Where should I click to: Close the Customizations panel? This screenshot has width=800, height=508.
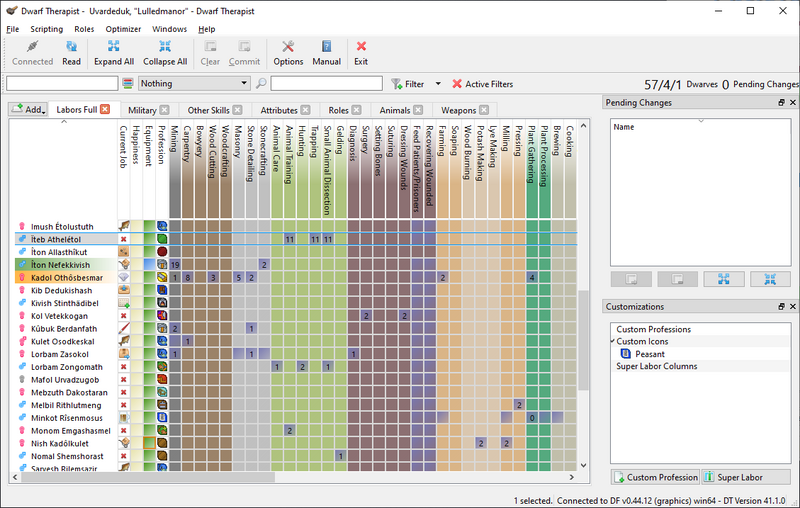(x=793, y=307)
